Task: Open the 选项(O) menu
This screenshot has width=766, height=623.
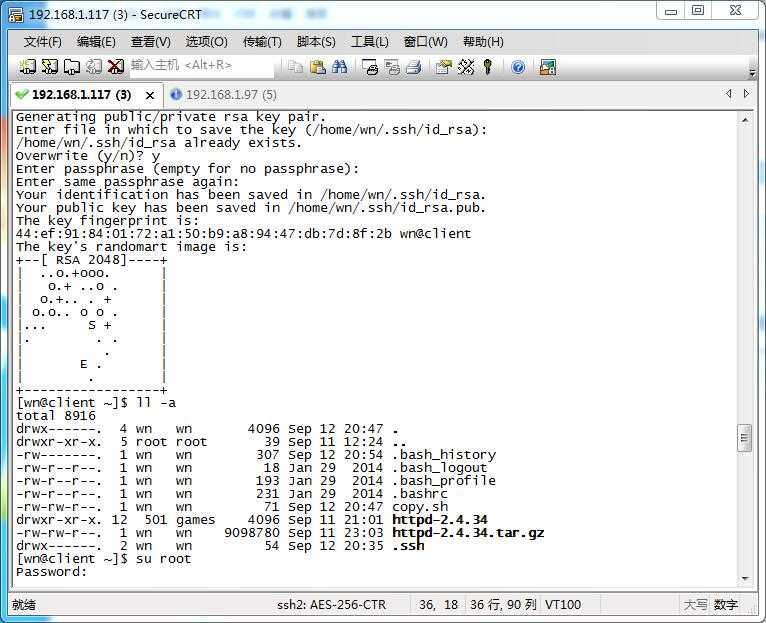Action: tap(206, 42)
